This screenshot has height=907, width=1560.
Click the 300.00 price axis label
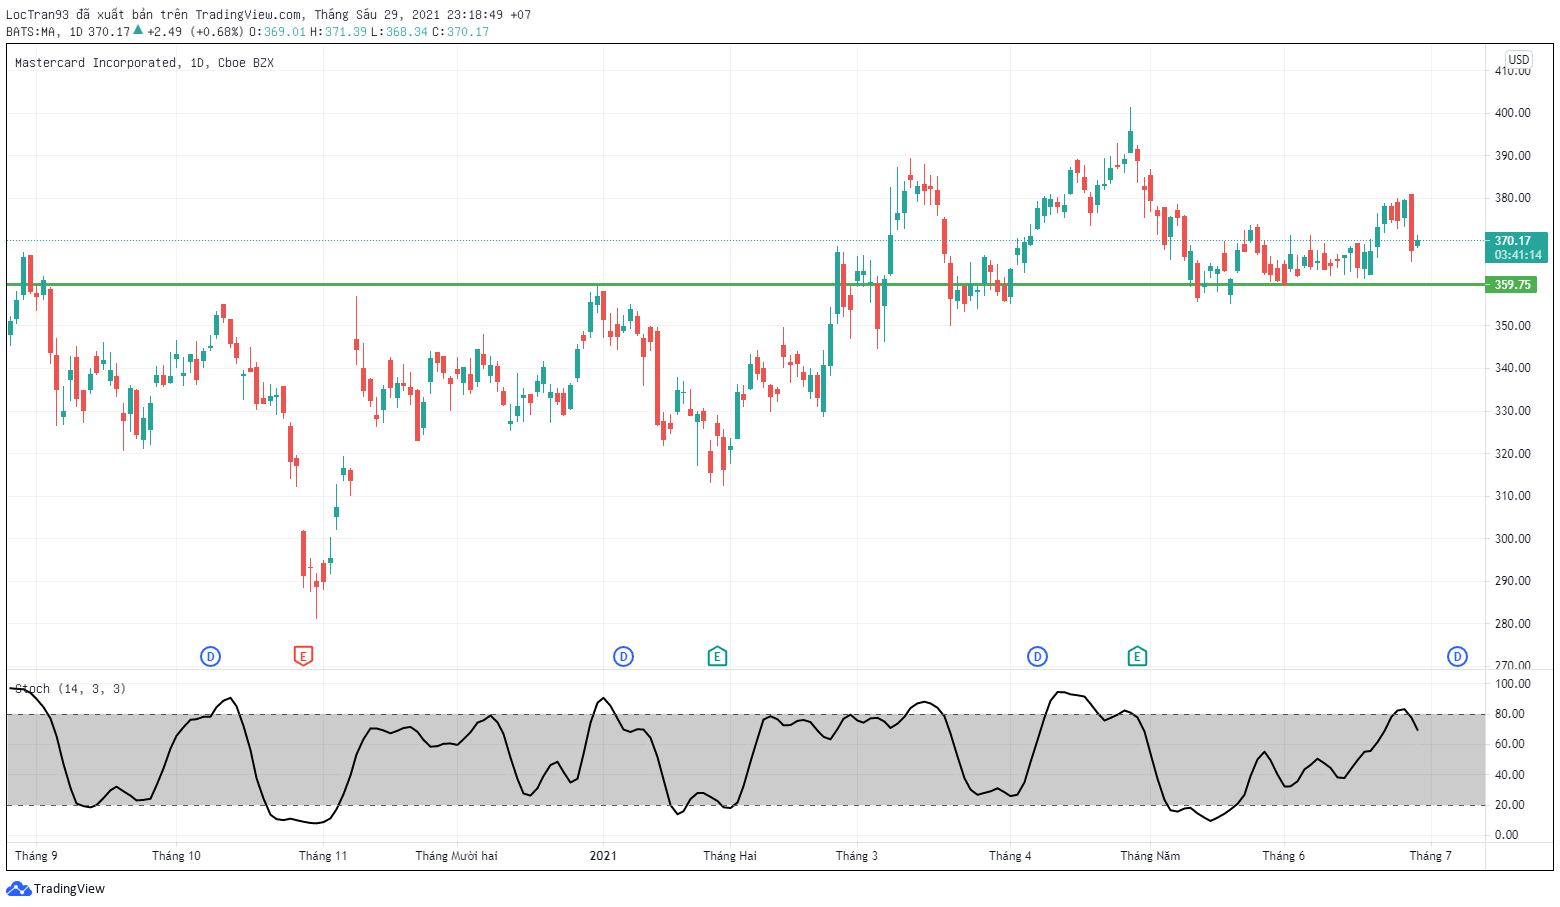coord(1512,538)
